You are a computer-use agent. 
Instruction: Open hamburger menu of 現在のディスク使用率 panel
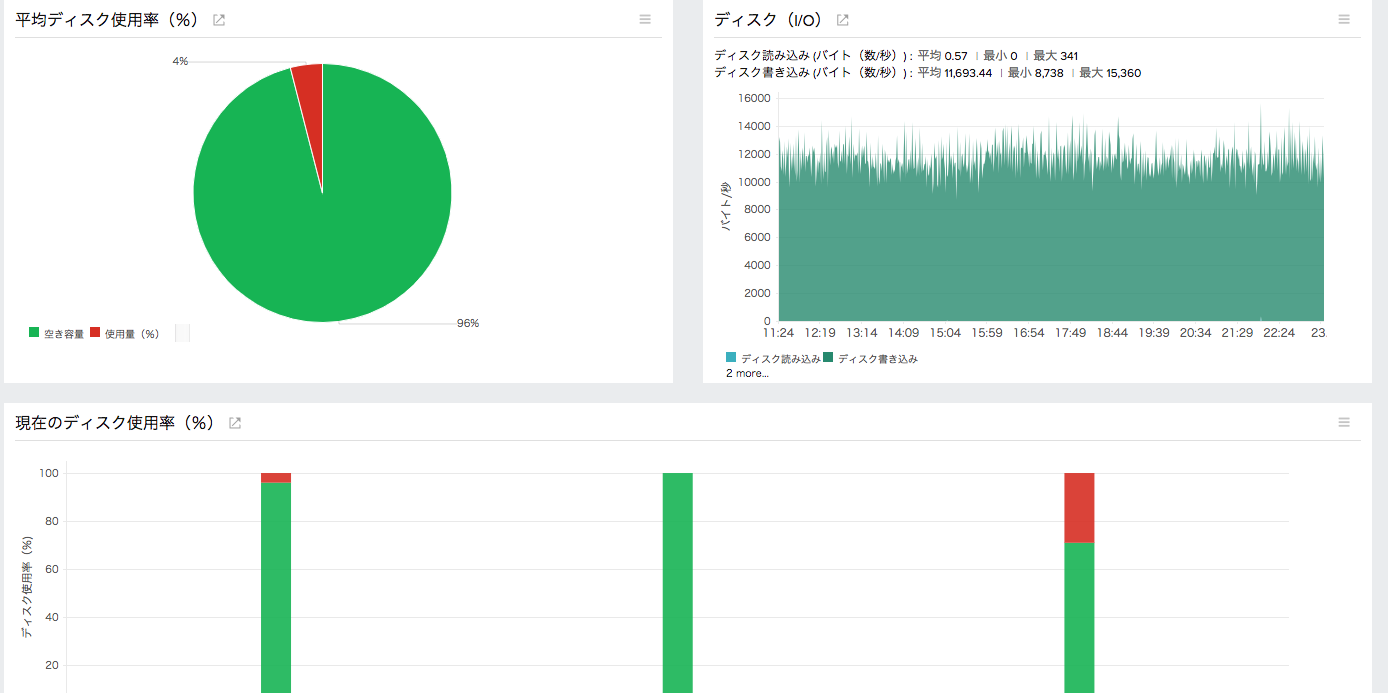[1344, 422]
